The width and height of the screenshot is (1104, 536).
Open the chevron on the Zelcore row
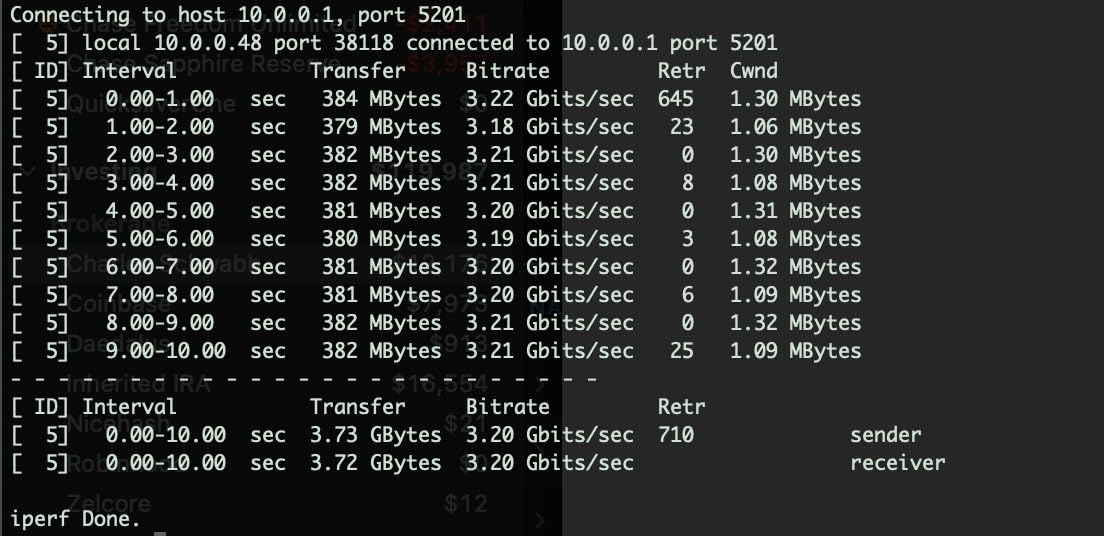click(541, 519)
